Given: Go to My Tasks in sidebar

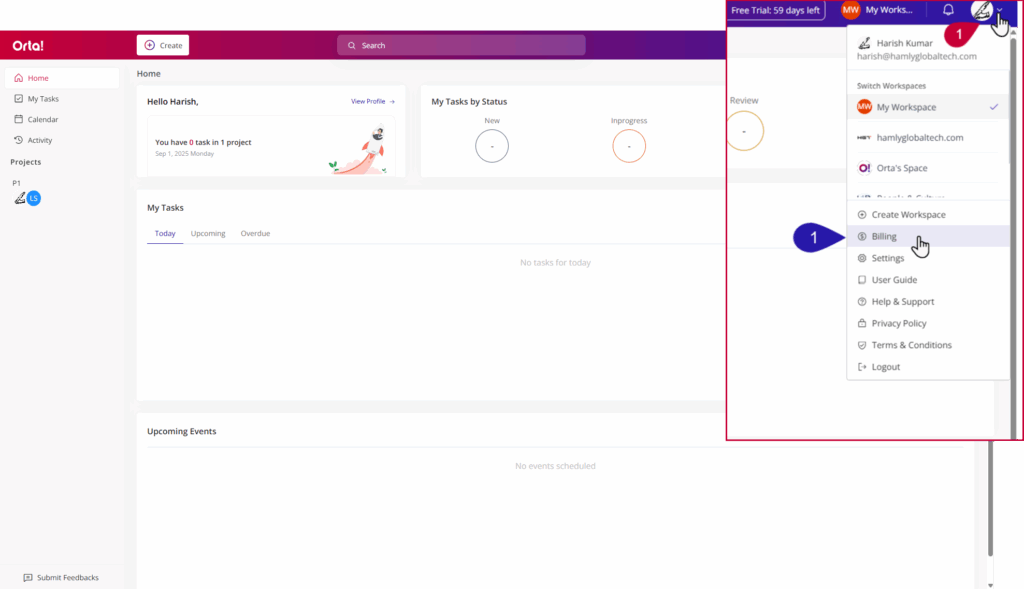Looking at the screenshot, I should coord(42,99).
